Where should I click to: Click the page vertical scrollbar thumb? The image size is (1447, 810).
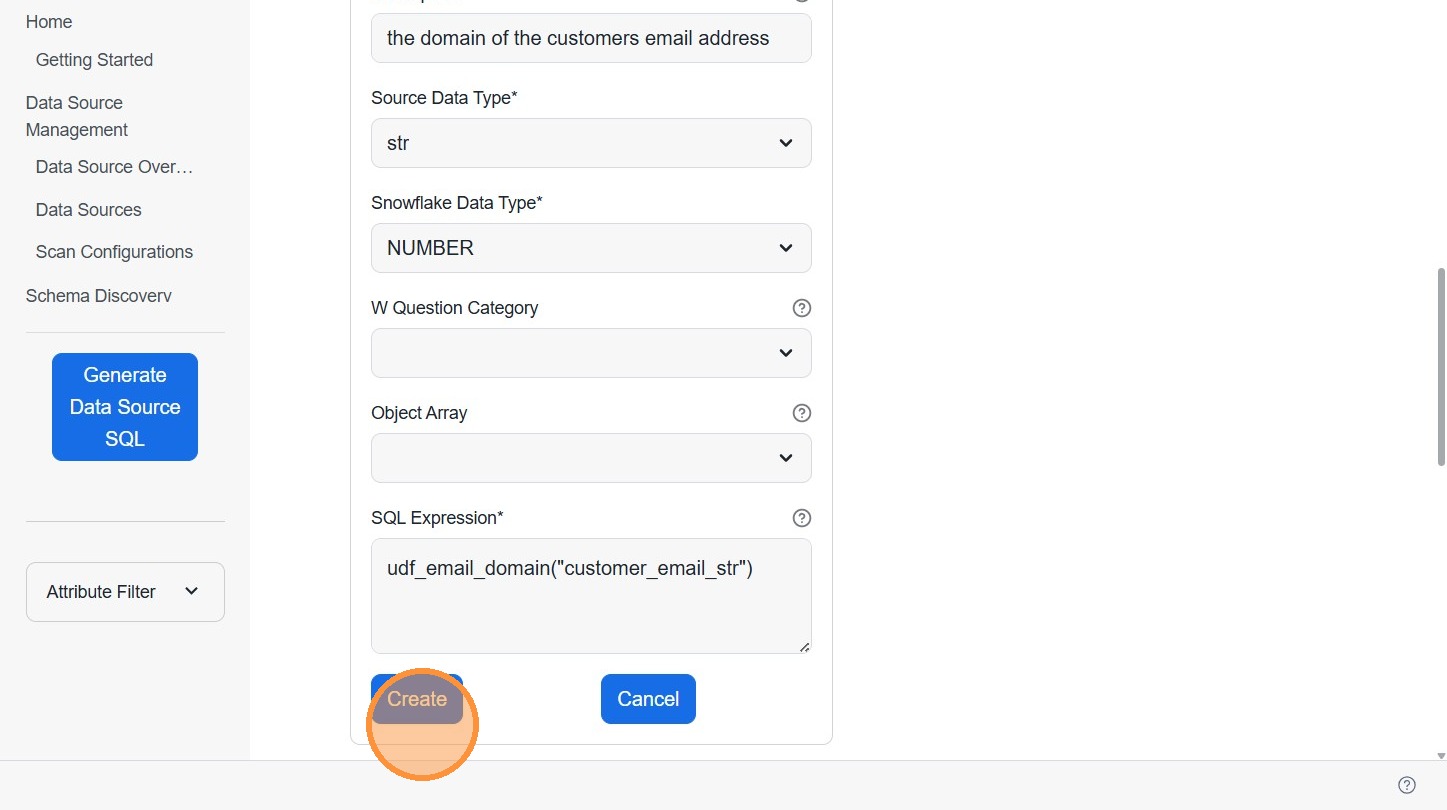pos(1440,365)
